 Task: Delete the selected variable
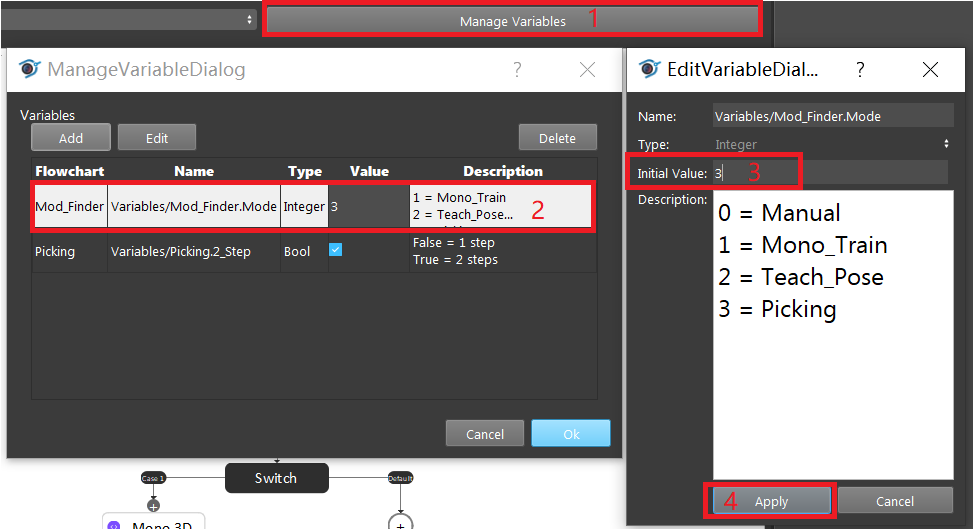point(557,138)
